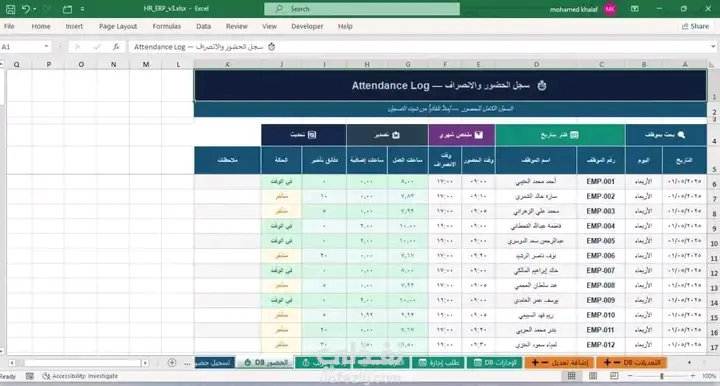This screenshot has width=720, height=386.
Task: Click the Search box in the title bar
Action: coord(362,9)
